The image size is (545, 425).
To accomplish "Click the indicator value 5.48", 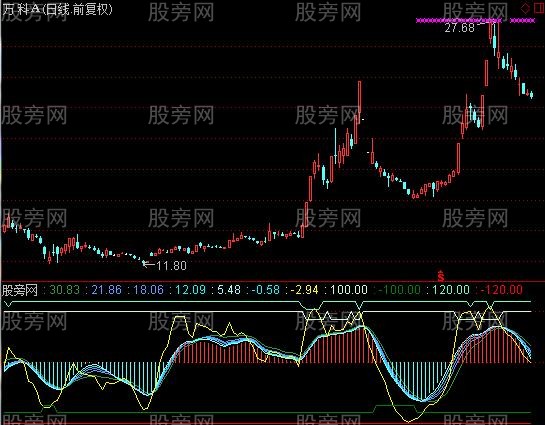I will 229,289.
